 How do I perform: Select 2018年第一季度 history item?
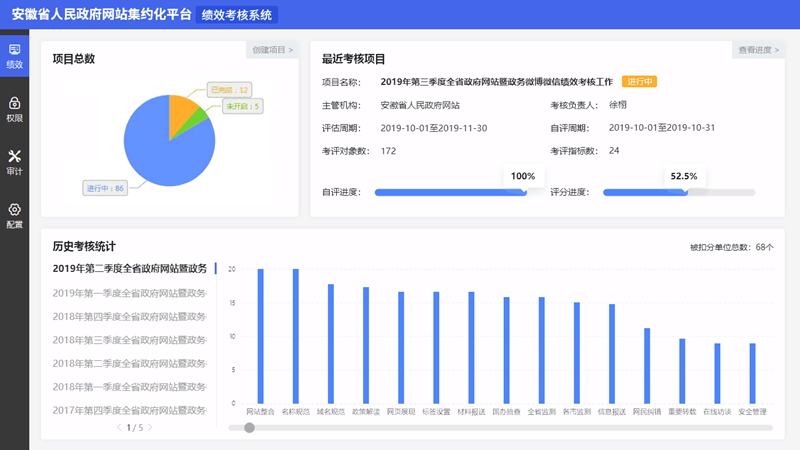click(x=130, y=387)
